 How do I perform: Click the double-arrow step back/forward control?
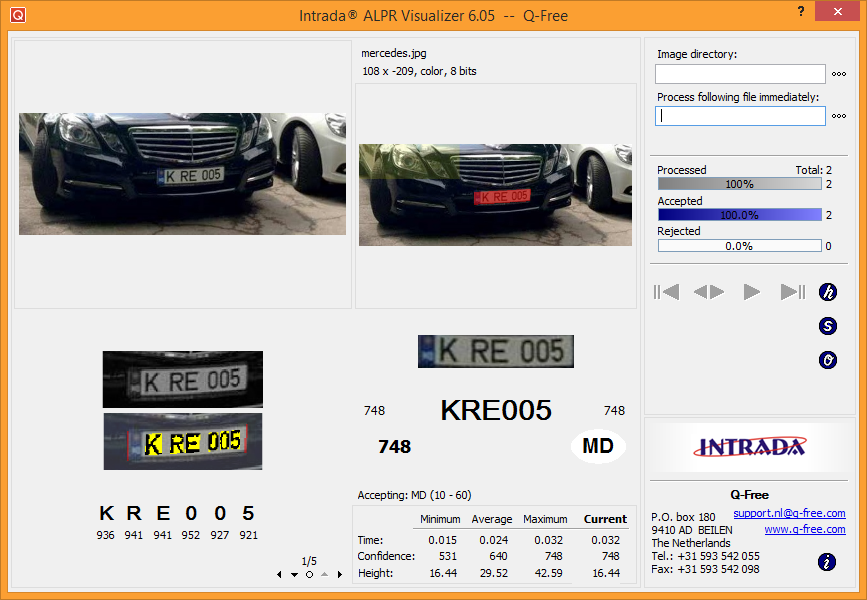(x=709, y=292)
